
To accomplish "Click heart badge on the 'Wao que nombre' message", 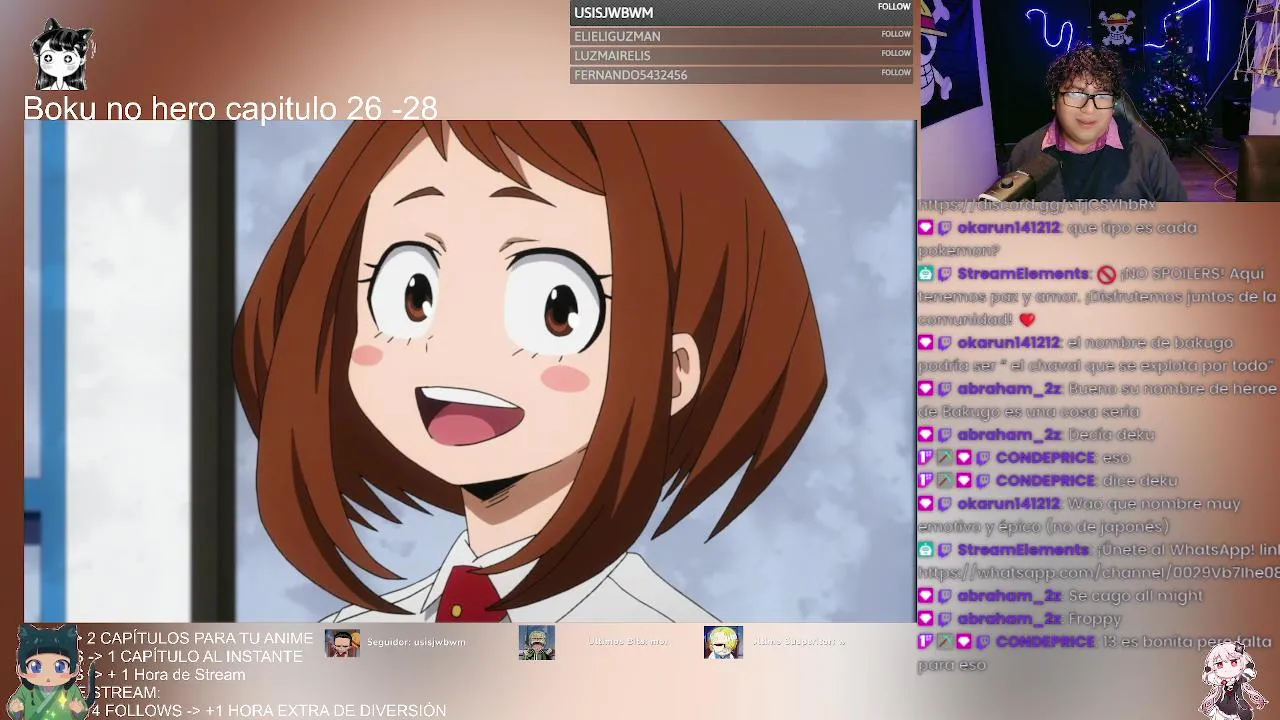I will (925, 504).
